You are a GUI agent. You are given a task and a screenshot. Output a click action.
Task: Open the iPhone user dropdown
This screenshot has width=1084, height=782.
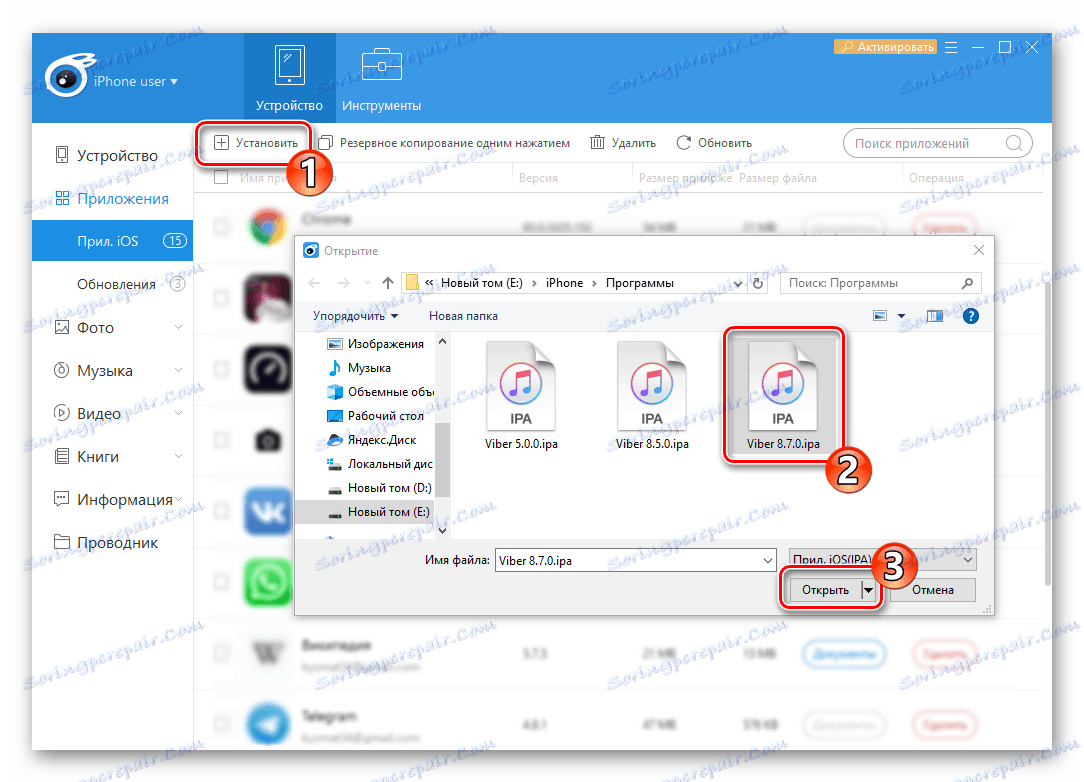(x=136, y=81)
